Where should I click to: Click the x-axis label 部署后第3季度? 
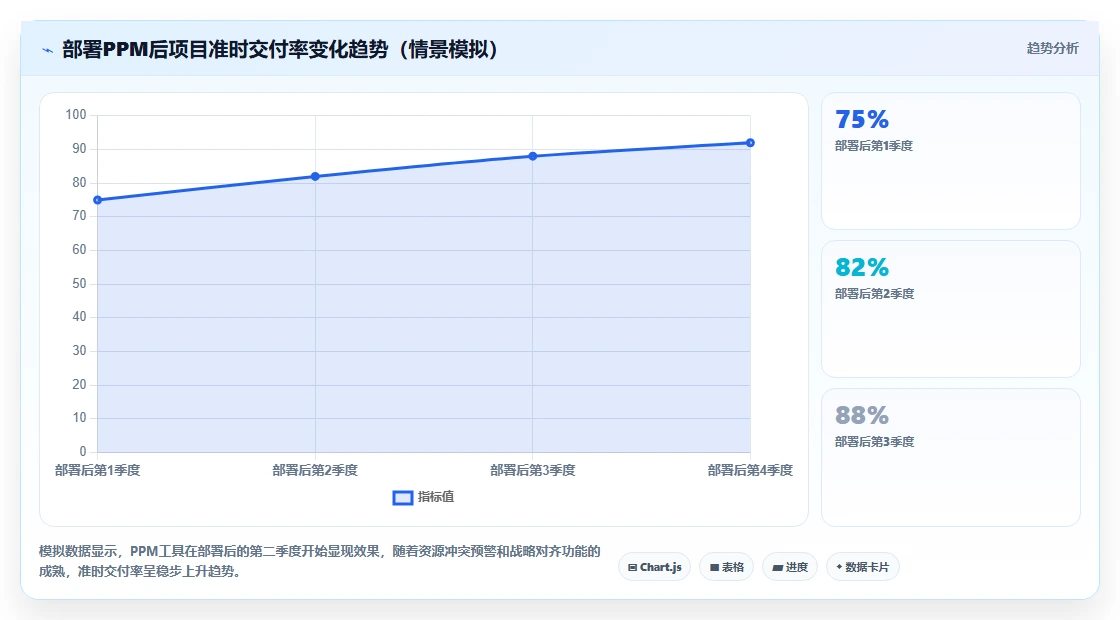[x=533, y=470]
